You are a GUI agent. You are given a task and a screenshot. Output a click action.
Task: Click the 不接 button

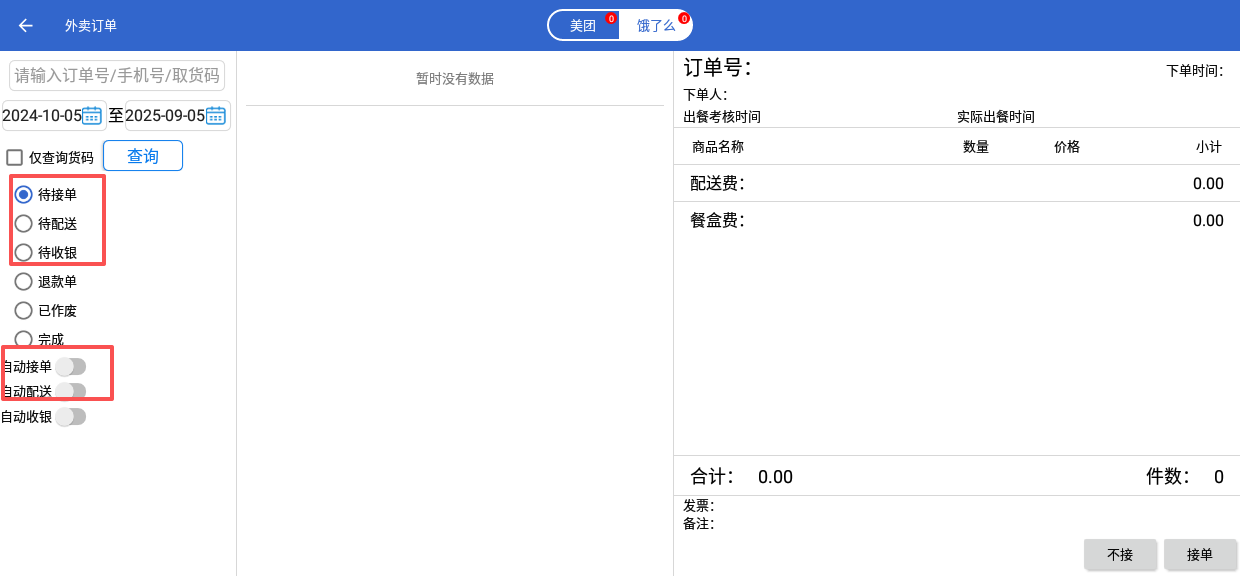pyautogui.click(x=1120, y=555)
